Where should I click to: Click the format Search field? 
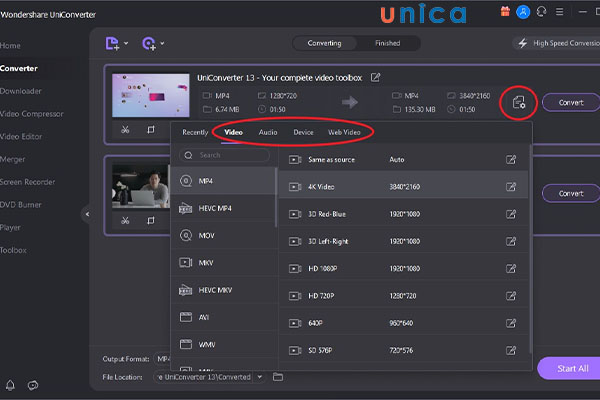[x=225, y=155]
